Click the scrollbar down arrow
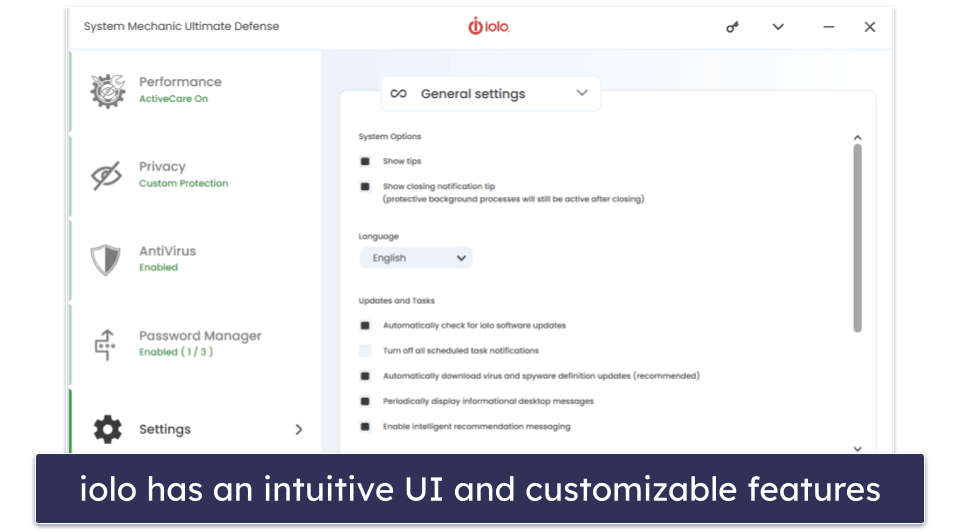 click(x=858, y=449)
